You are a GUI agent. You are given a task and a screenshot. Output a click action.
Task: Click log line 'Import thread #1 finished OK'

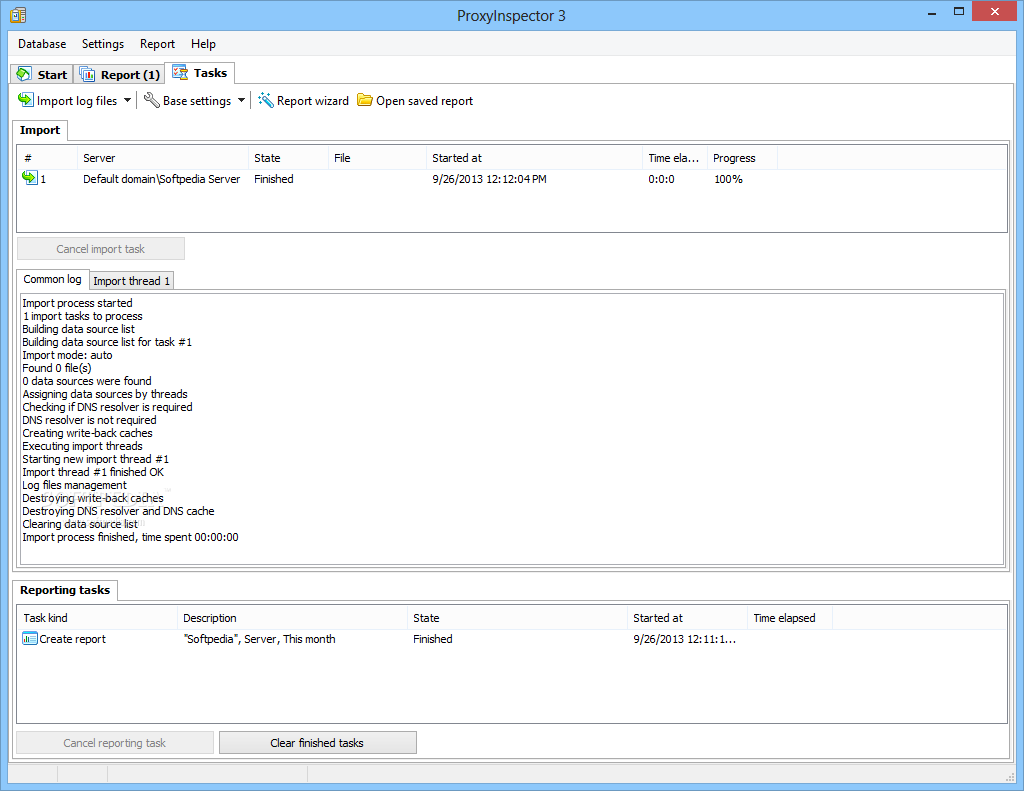[x=93, y=472]
